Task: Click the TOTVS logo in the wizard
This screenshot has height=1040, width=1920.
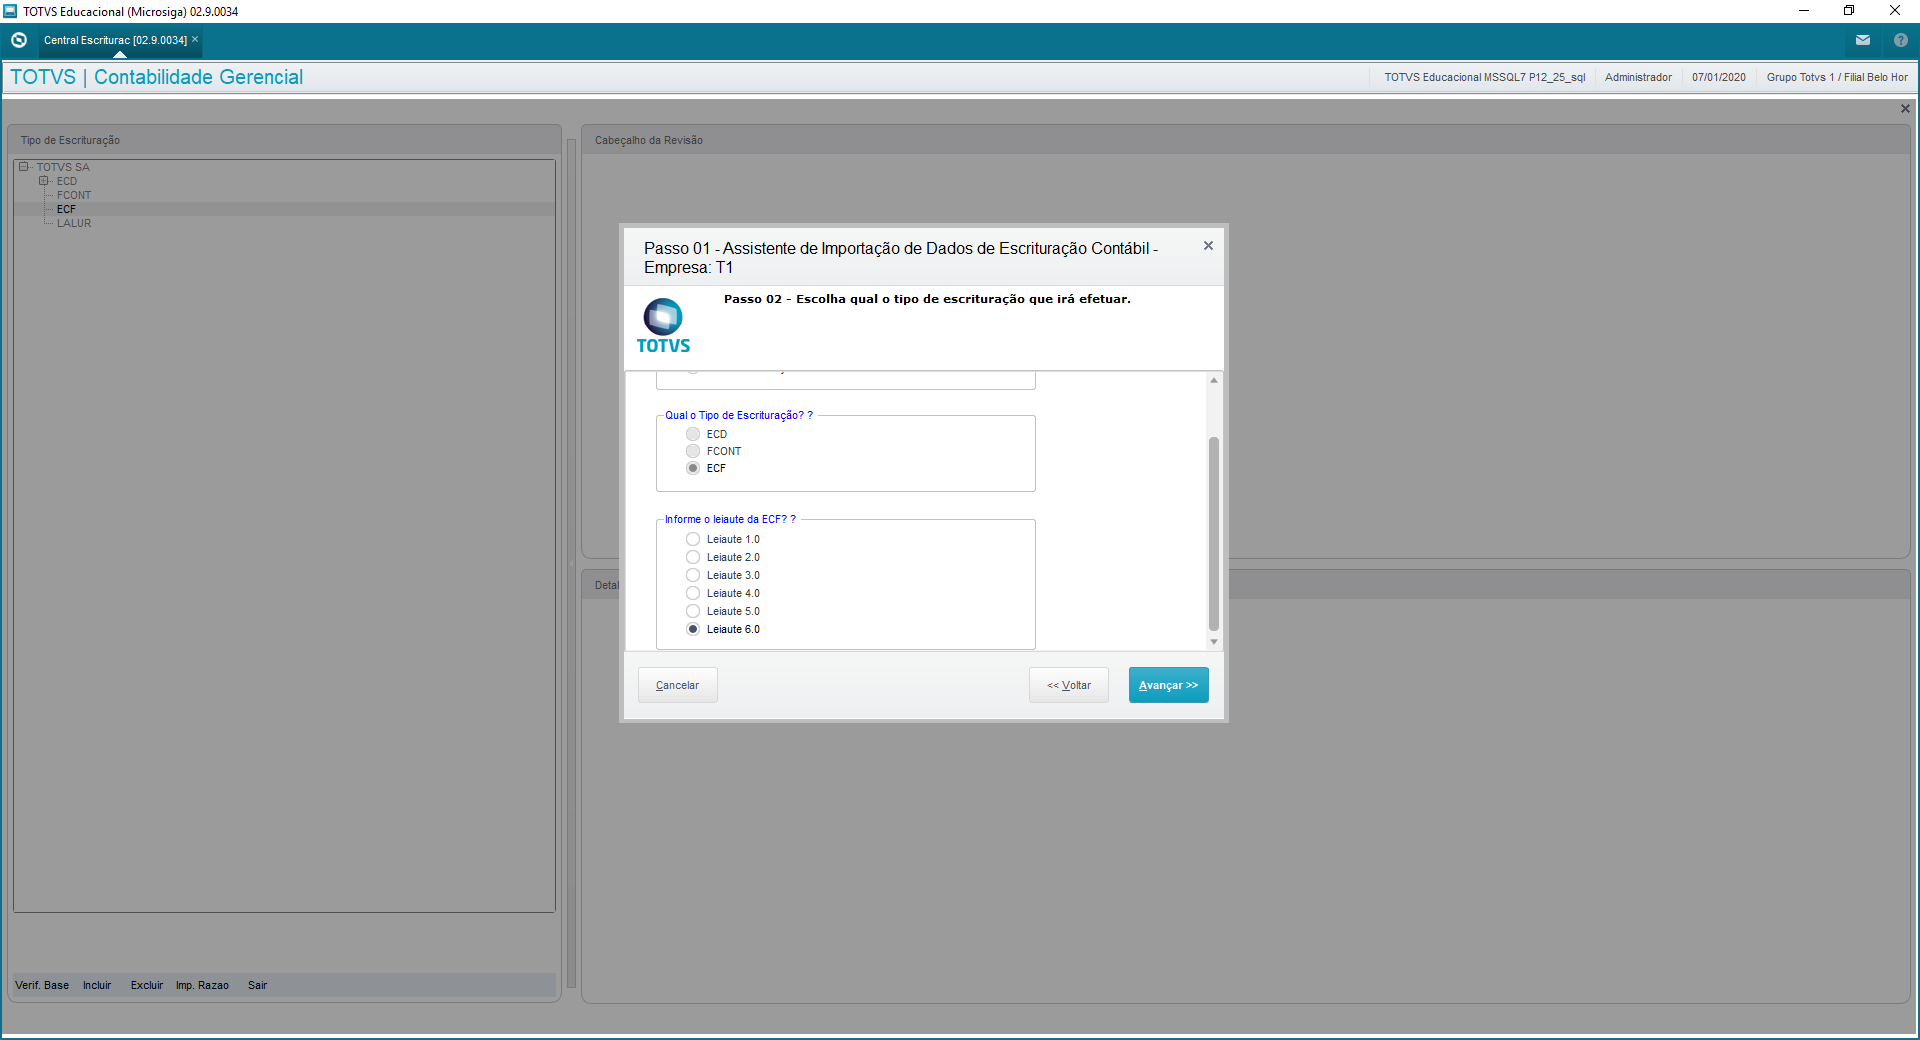Action: (x=663, y=326)
